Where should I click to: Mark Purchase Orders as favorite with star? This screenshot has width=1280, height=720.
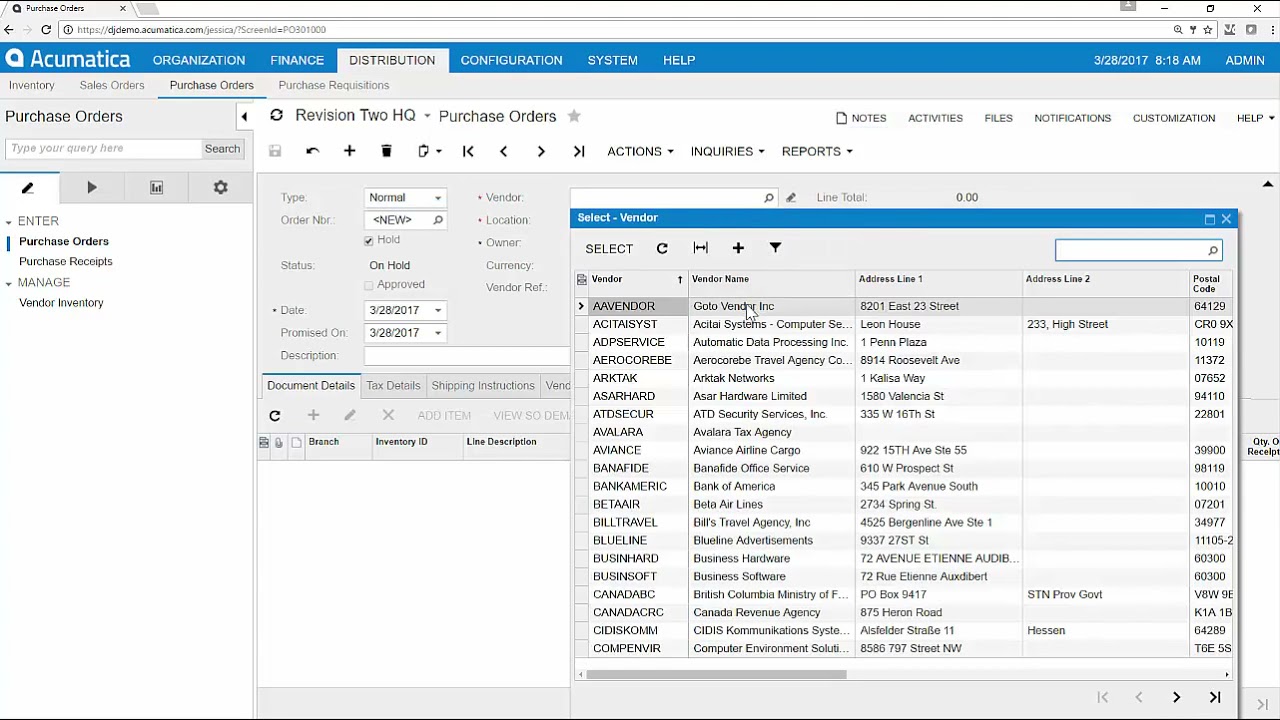click(x=574, y=116)
